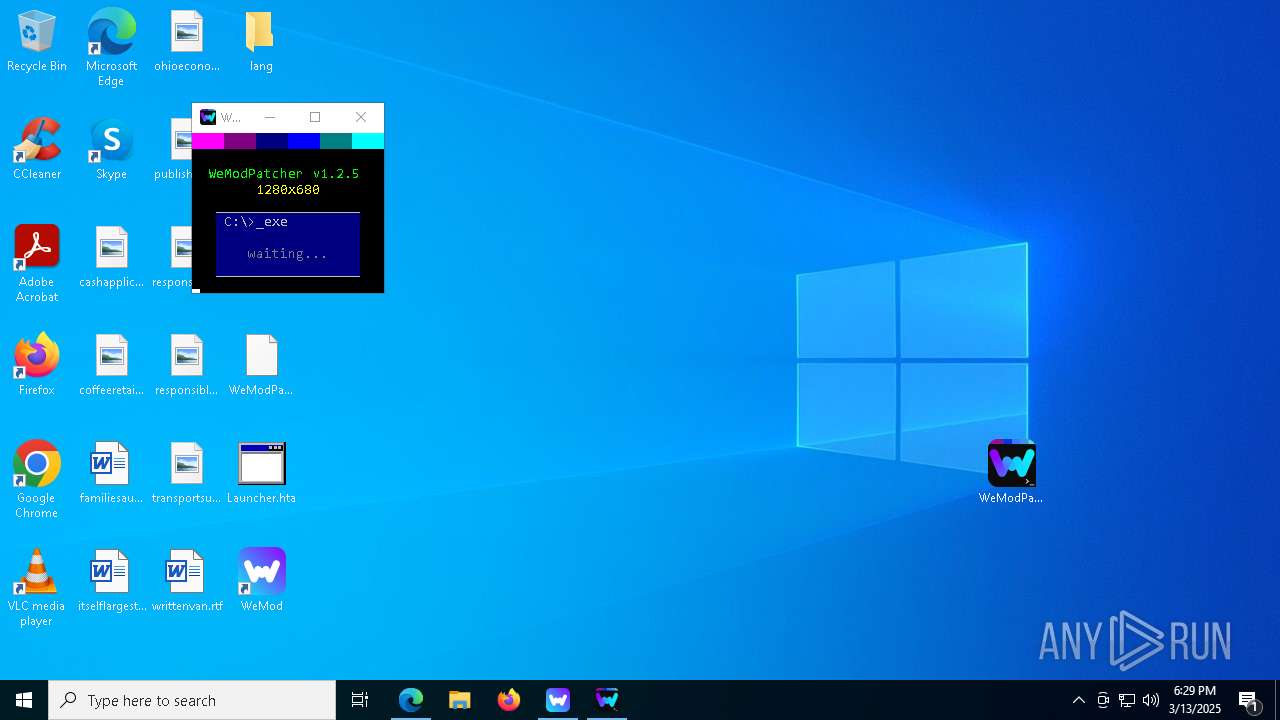This screenshot has width=1280, height=720.
Task: Click the WeModPatcher v1.2.5 title text
Action: [284, 174]
